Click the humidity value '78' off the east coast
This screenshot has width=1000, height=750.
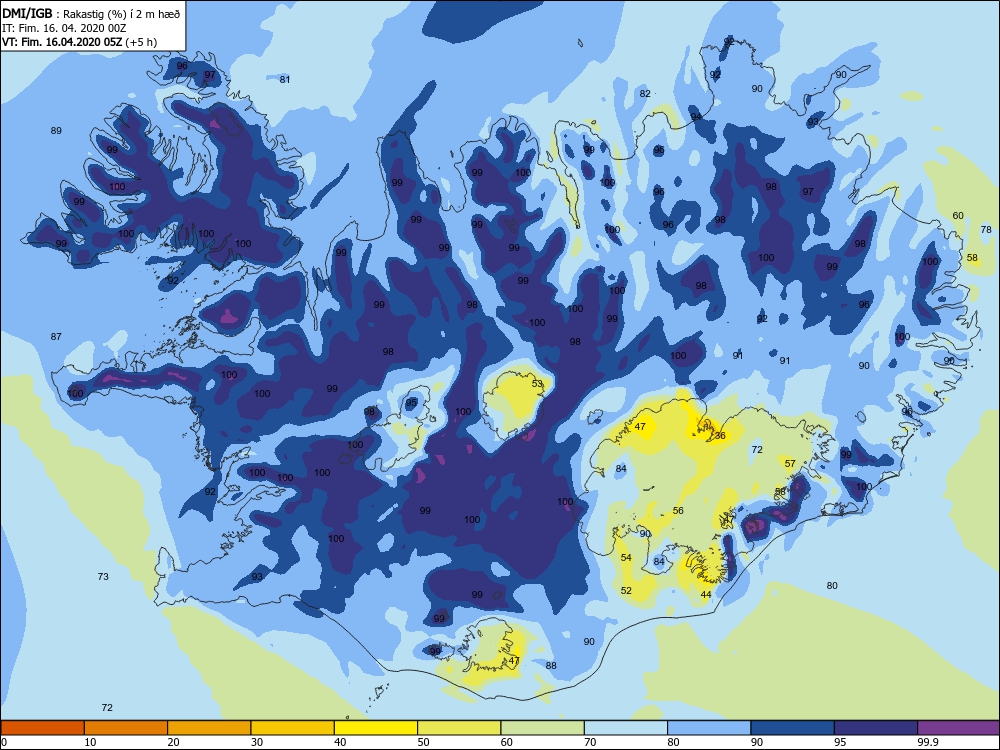click(x=986, y=230)
